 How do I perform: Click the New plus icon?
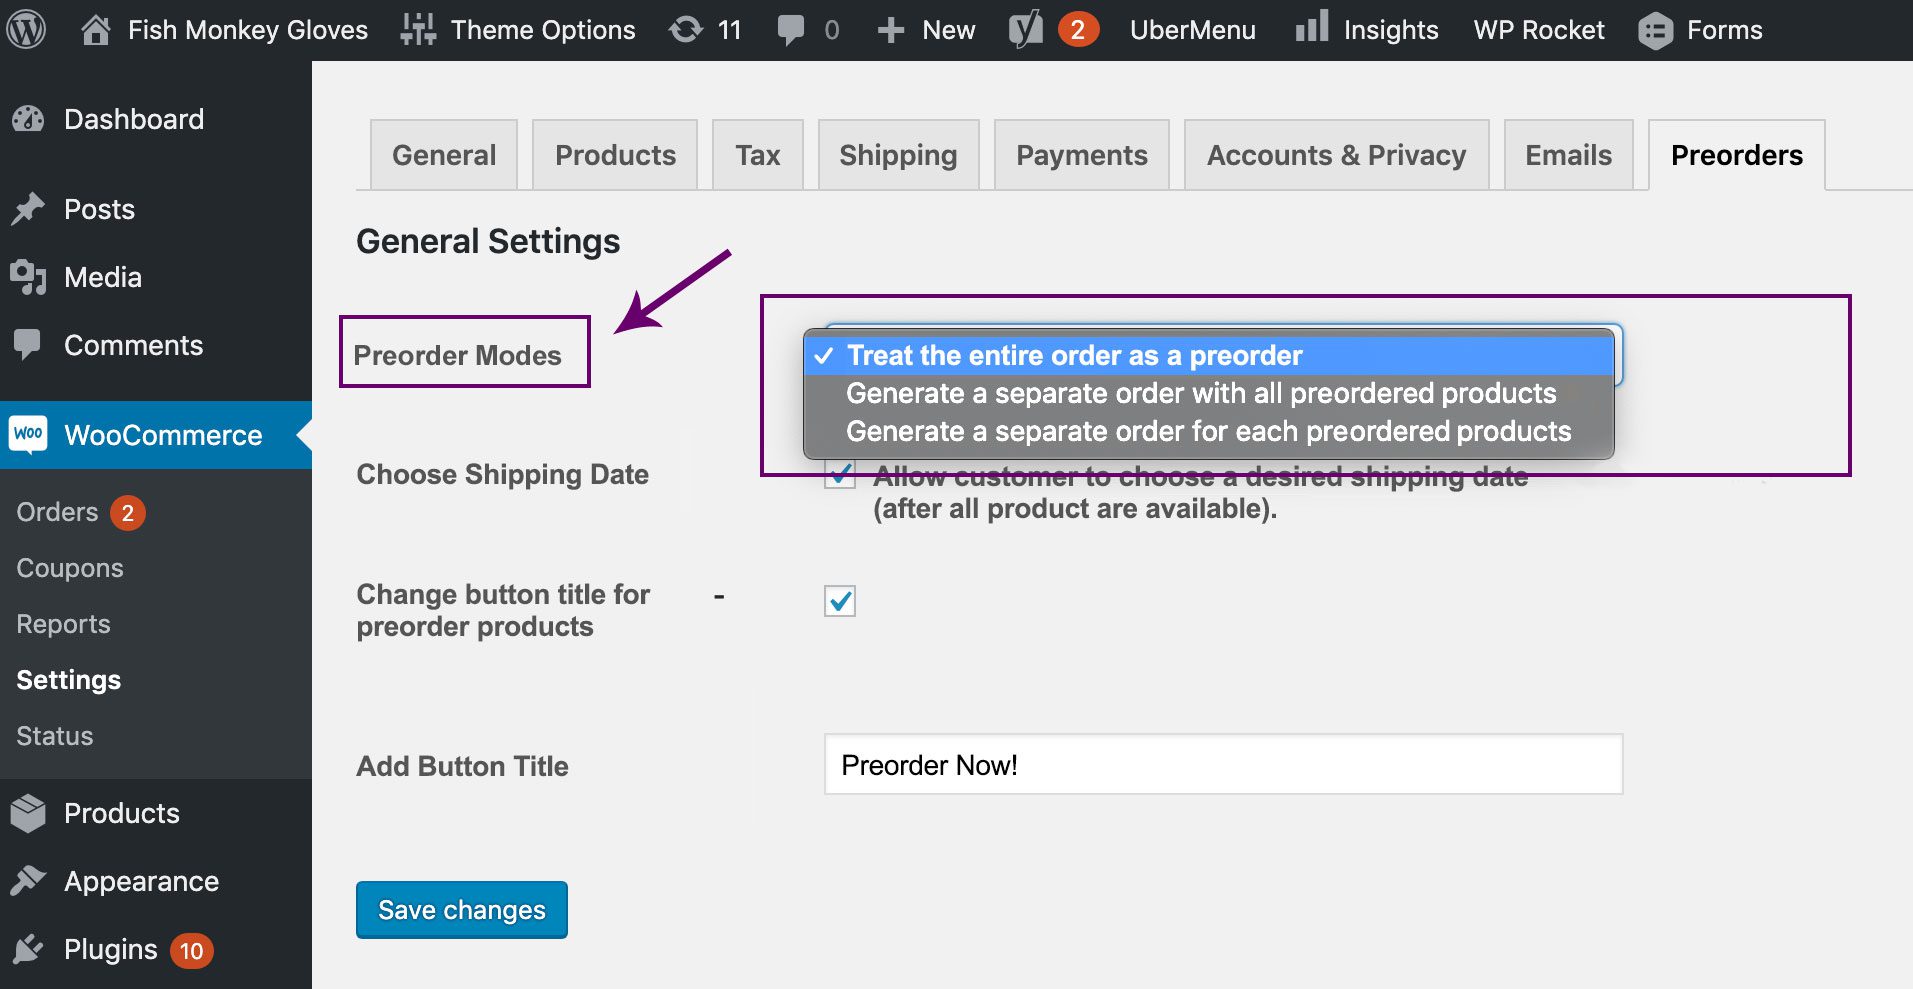point(890,29)
